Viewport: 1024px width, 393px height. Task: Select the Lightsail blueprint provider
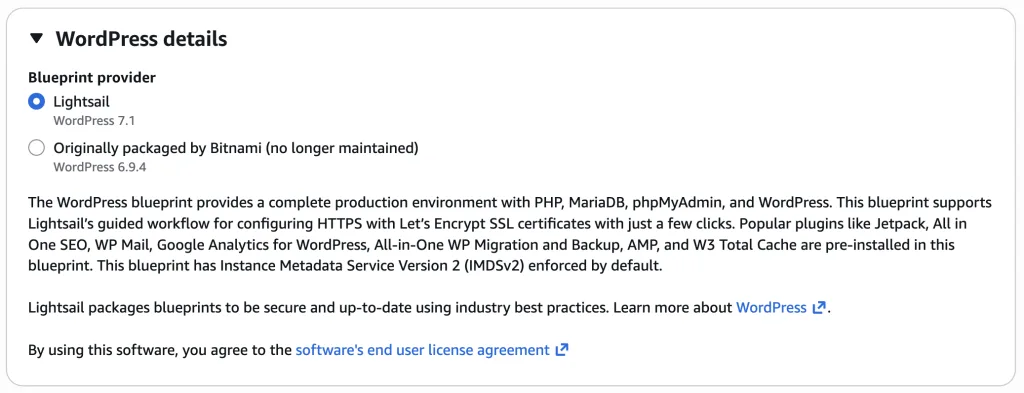point(37,102)
